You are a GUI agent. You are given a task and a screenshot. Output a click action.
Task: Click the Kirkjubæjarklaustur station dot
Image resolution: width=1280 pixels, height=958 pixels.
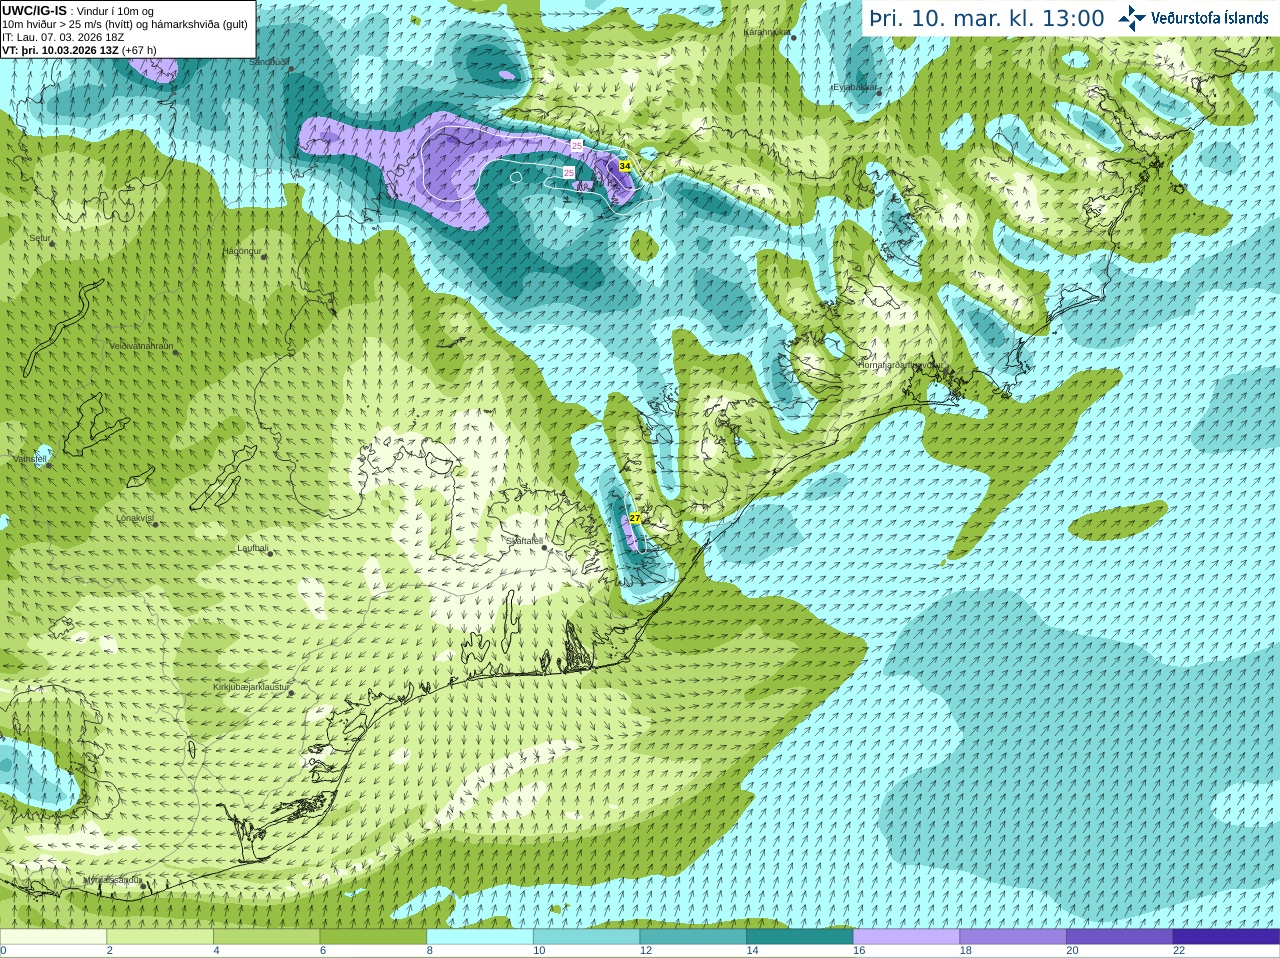pyautogui.click(x=291, y=693)
